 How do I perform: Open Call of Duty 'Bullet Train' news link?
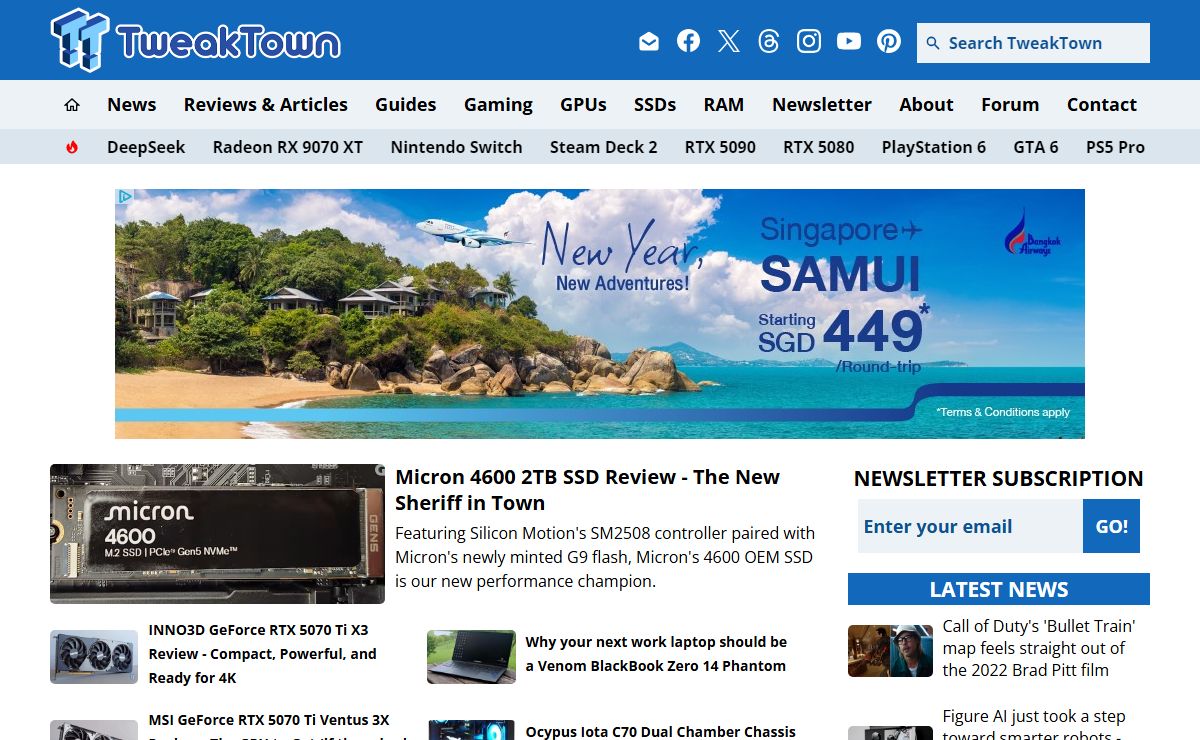[1039, 648]
